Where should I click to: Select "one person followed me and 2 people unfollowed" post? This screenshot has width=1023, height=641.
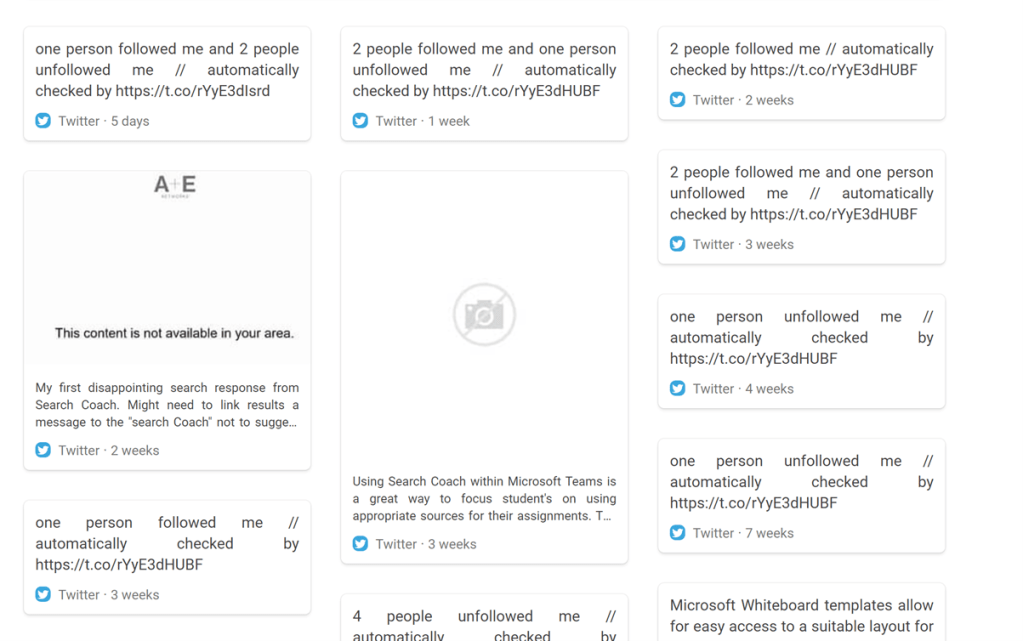point(167,70)
